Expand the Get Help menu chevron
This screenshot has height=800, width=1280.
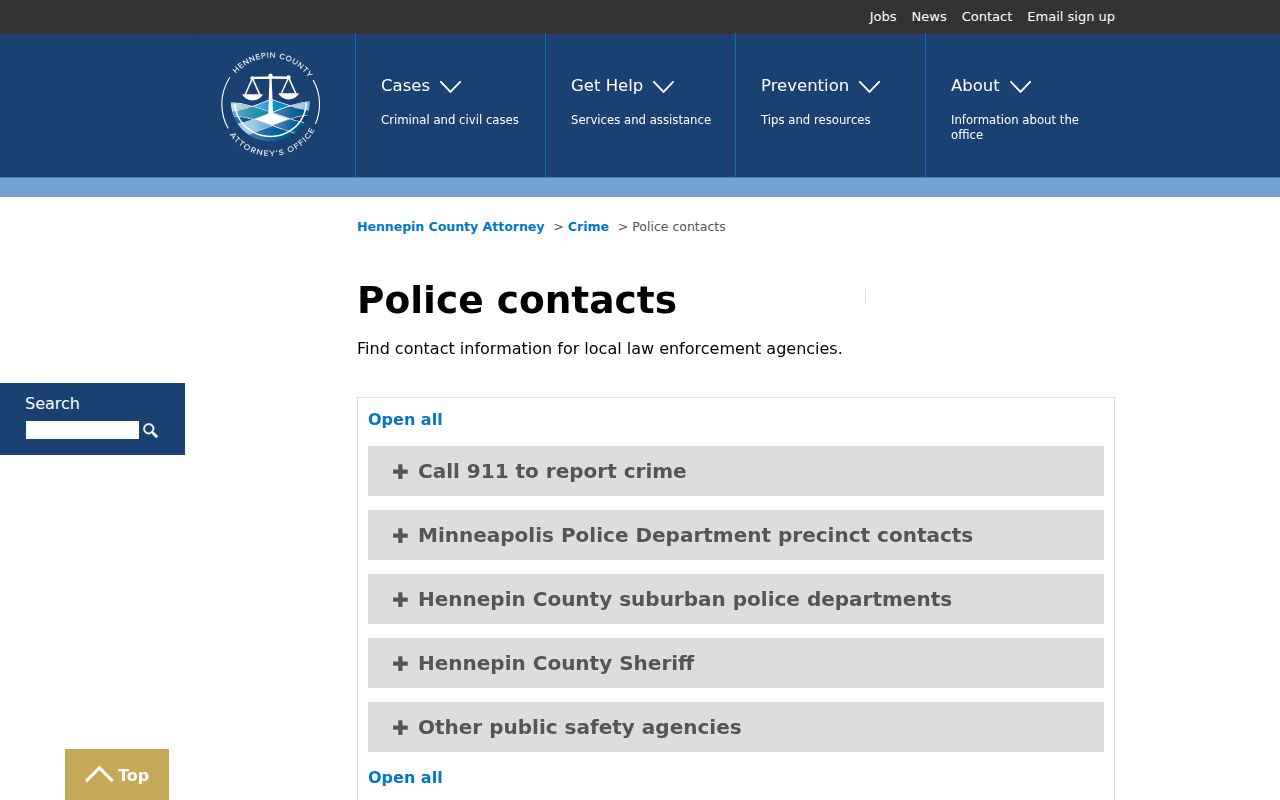tap(663, 87)
